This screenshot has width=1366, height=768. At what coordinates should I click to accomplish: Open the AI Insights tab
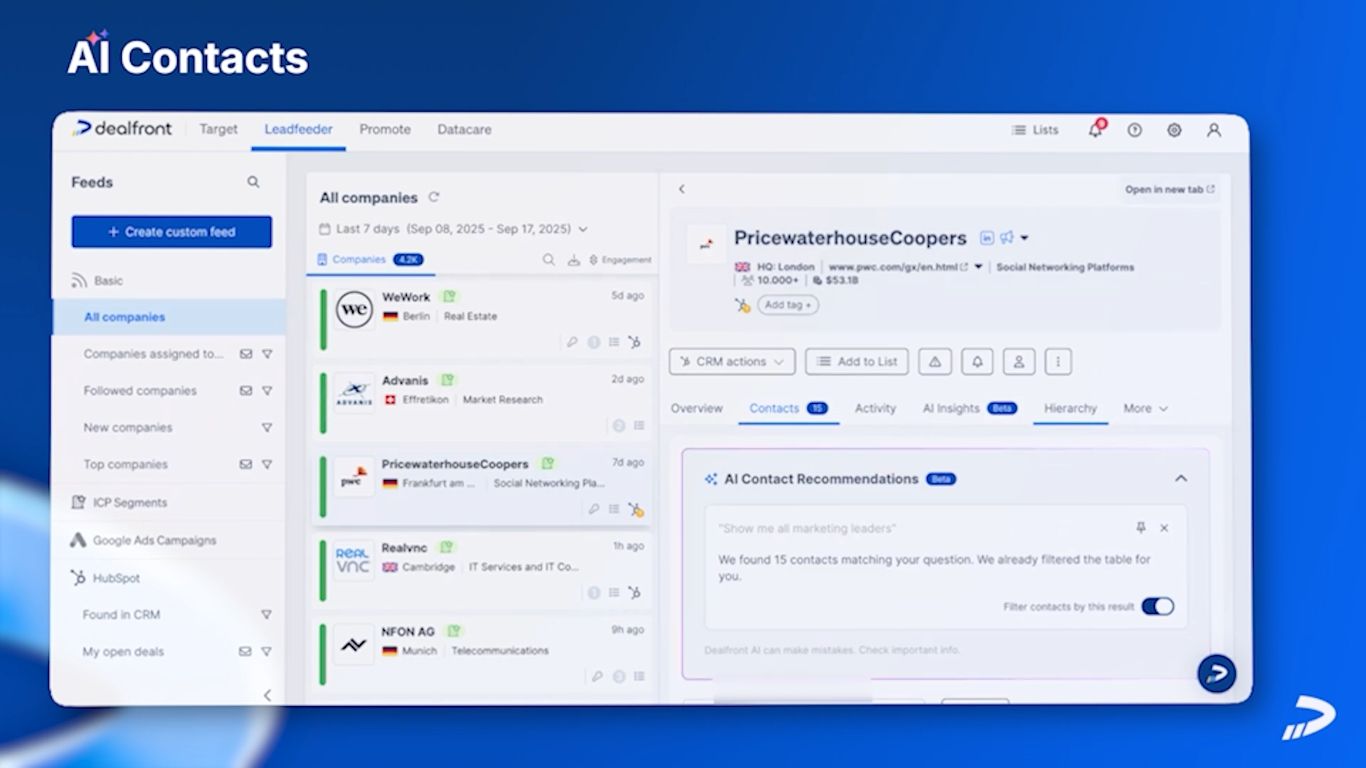pos(969,408)
